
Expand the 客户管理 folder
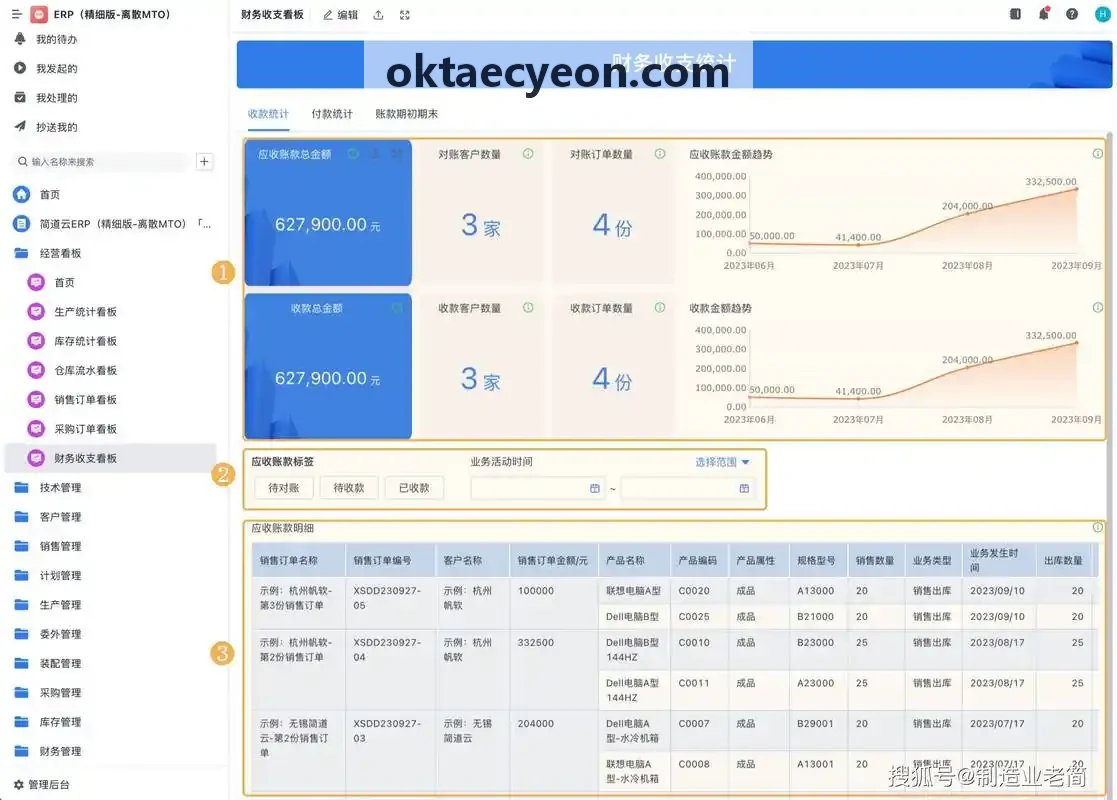[x=60, y=516]
